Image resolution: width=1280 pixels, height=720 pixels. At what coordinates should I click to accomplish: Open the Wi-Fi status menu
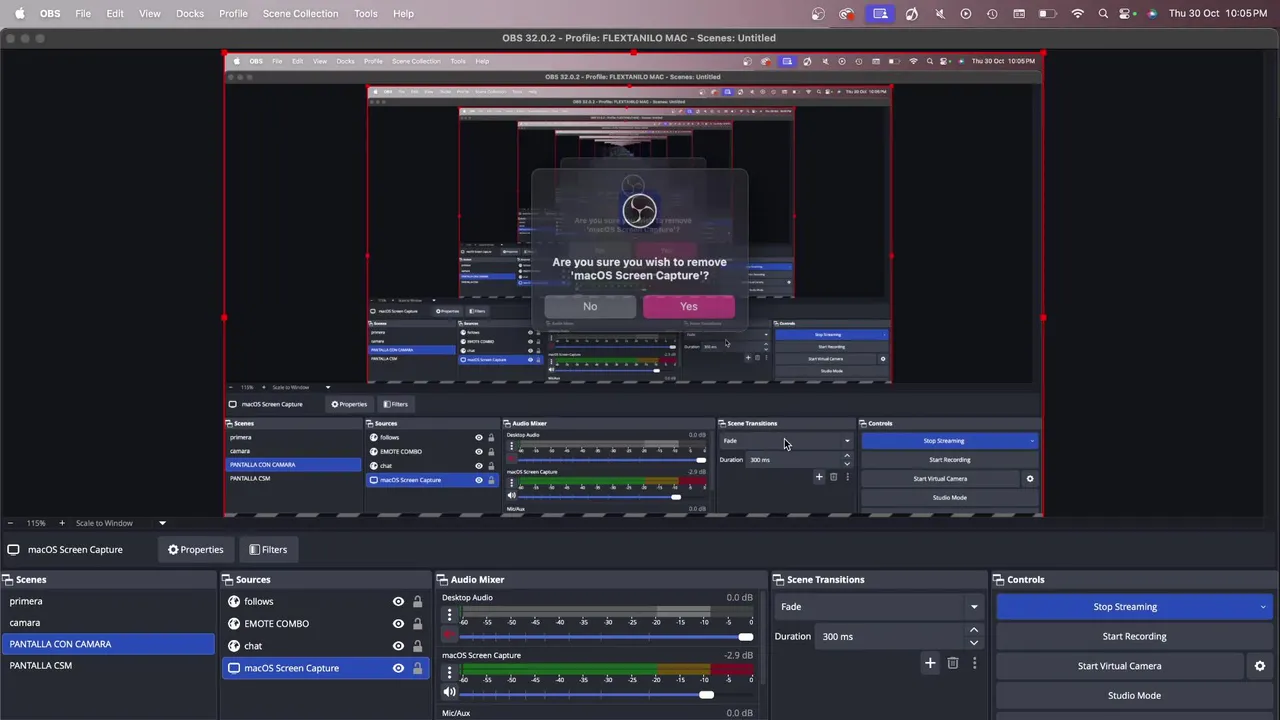tap(1077, 14)
